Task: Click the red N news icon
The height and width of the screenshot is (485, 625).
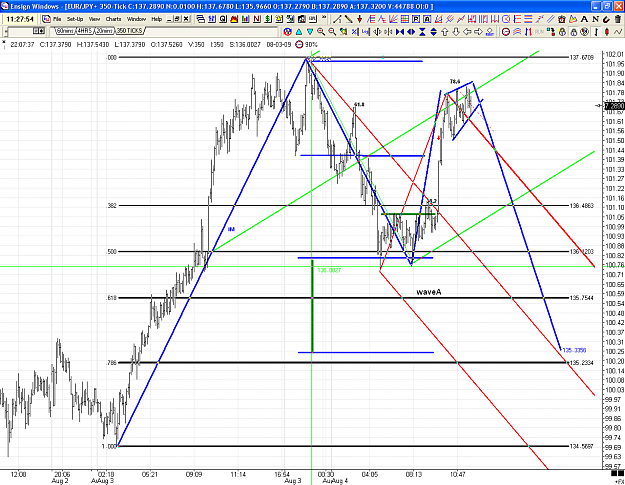Action: (257, 19)
